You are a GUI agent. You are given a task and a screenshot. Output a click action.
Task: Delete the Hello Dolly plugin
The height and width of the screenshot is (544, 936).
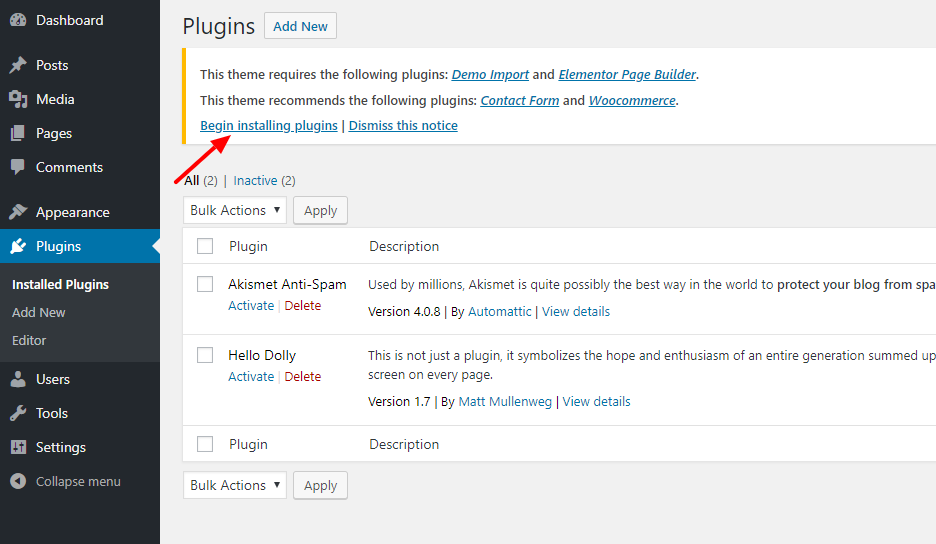click(303, 376)
